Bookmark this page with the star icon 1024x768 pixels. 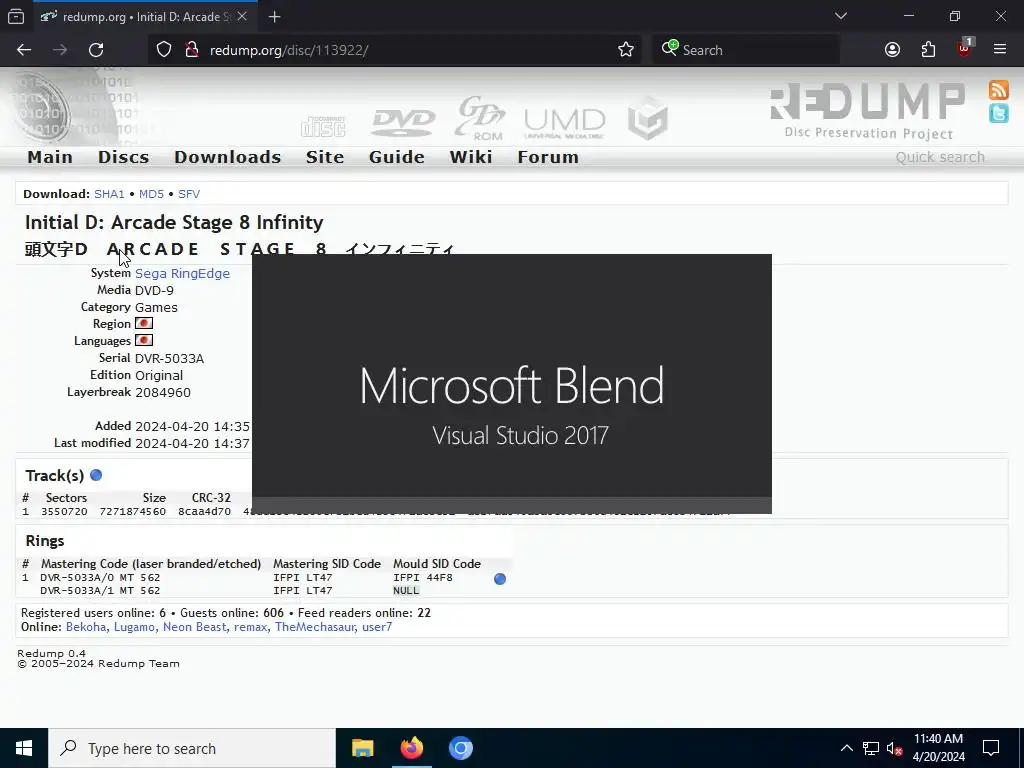[x=626, y=50]
